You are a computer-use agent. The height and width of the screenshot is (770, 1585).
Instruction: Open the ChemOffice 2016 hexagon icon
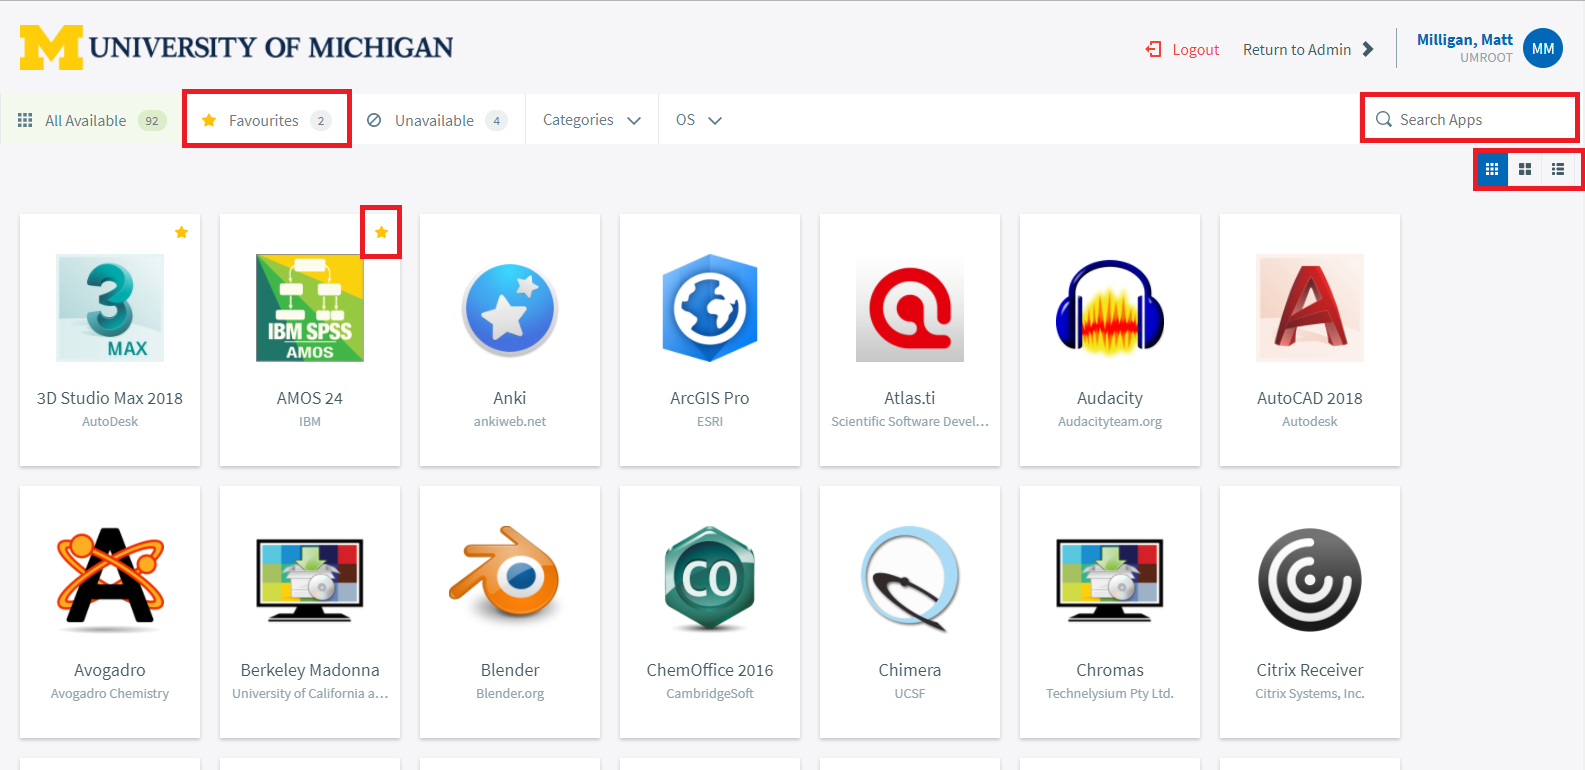[710, 578]
